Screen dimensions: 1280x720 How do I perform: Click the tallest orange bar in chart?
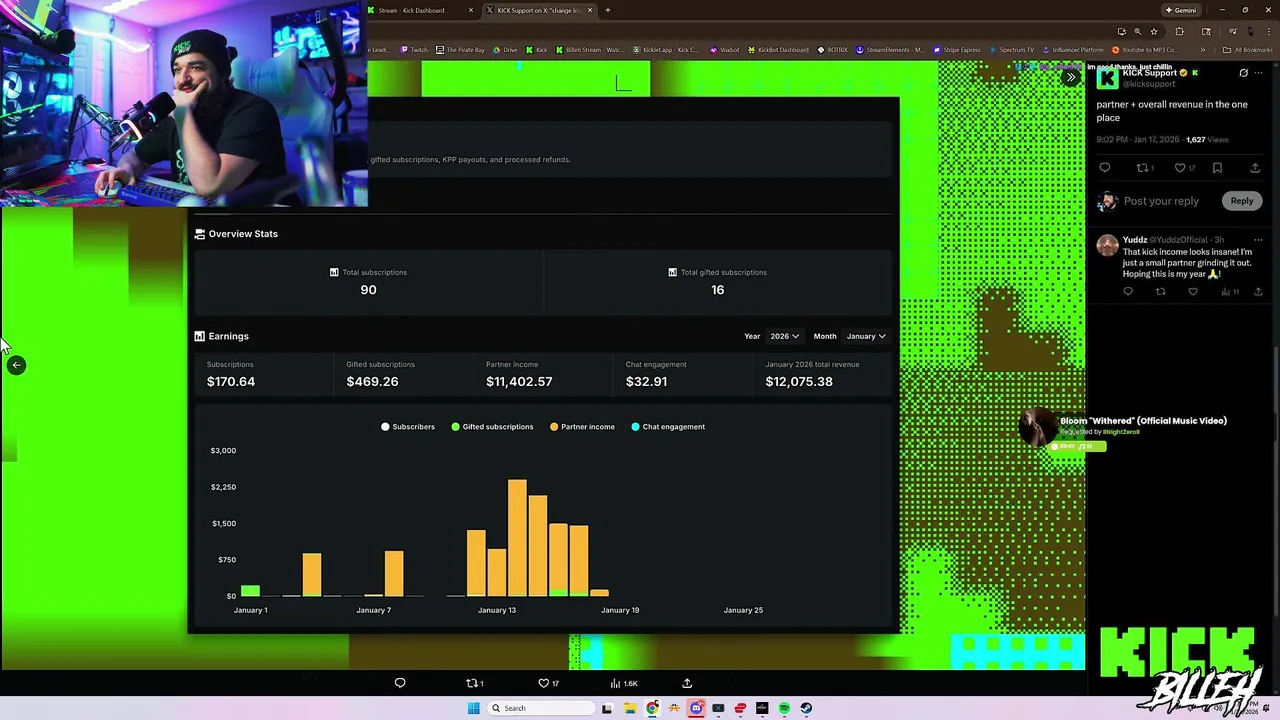pos(517,538)
